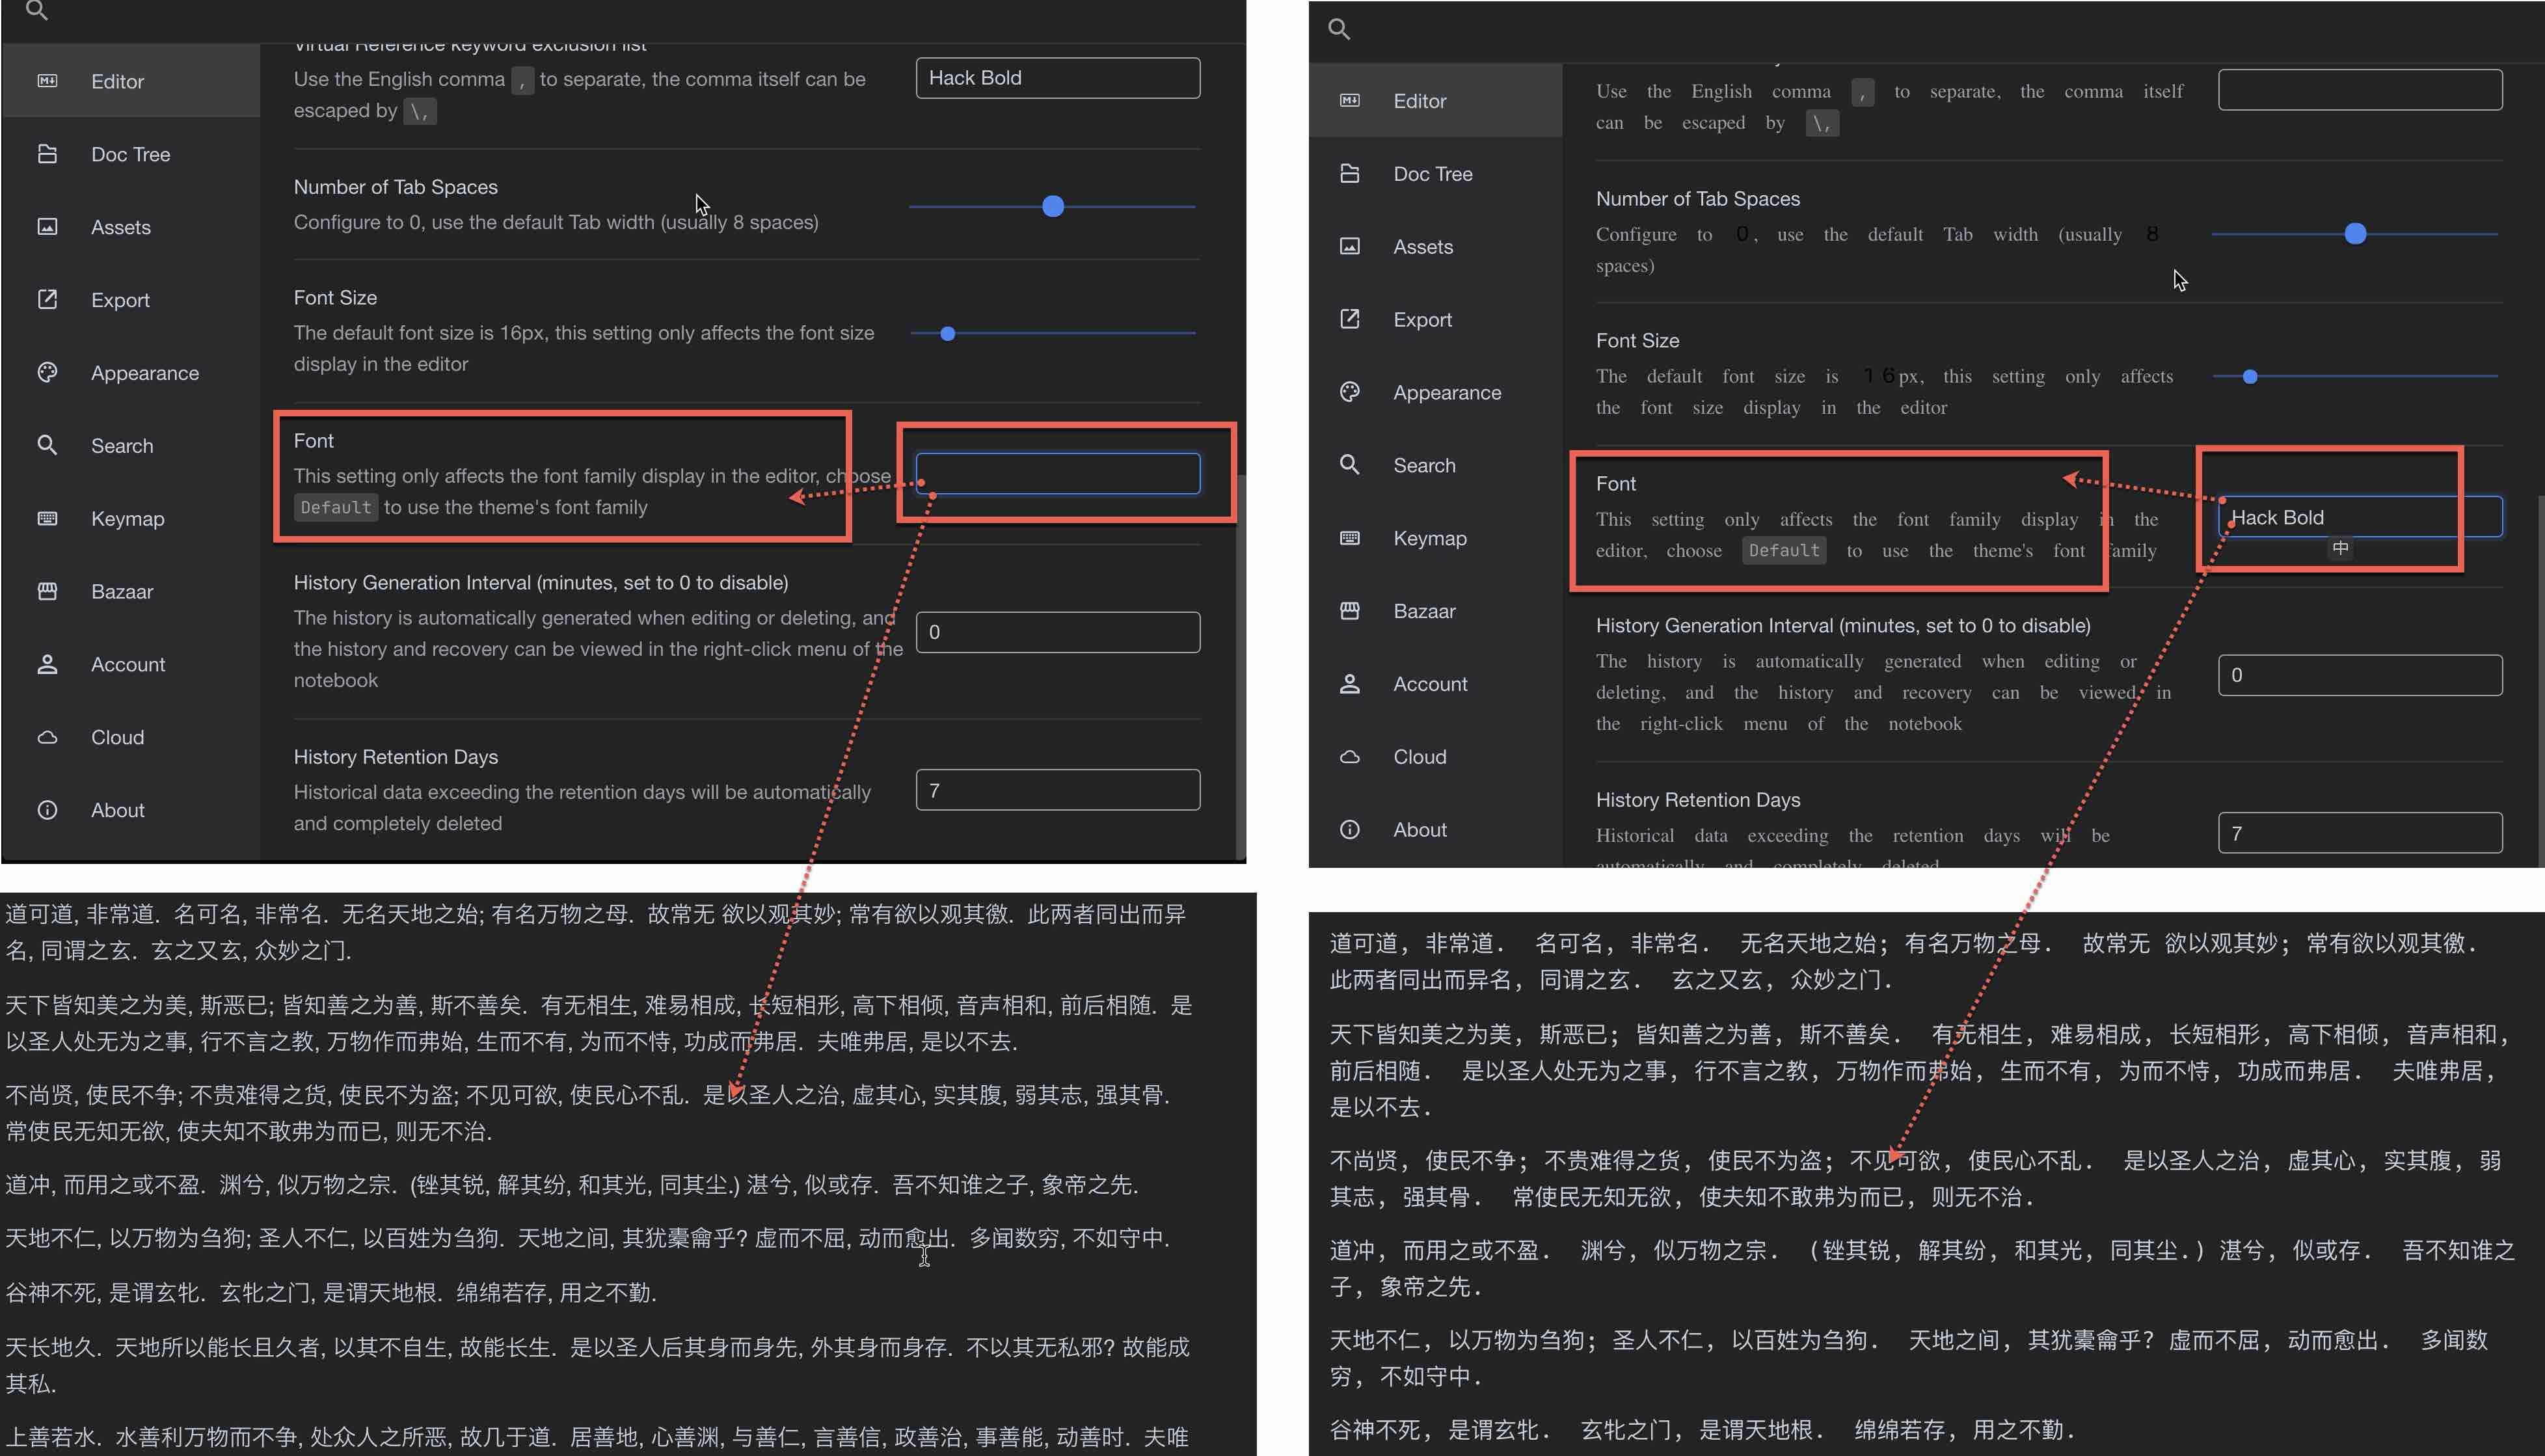Image resolution: width=2545 pixels, height=1456 pixels.
Task: Click Font field containing Hack Bold with 中 indicator
Action: click(2359, 517)
